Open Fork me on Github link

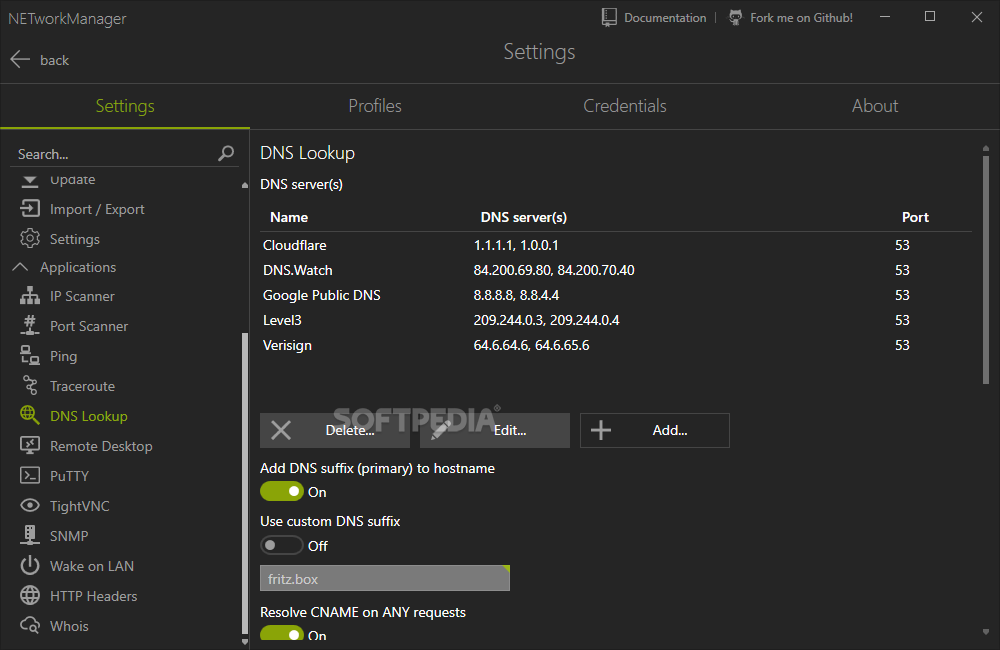click(x=801, y=18)
